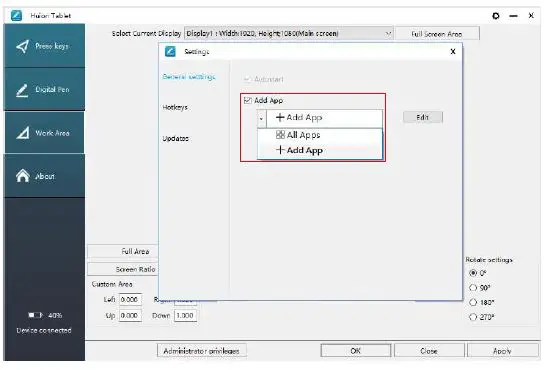Viewport: 553px width, 370px height.
Task: Confirm with the OK button
Action: click(356, 351)
